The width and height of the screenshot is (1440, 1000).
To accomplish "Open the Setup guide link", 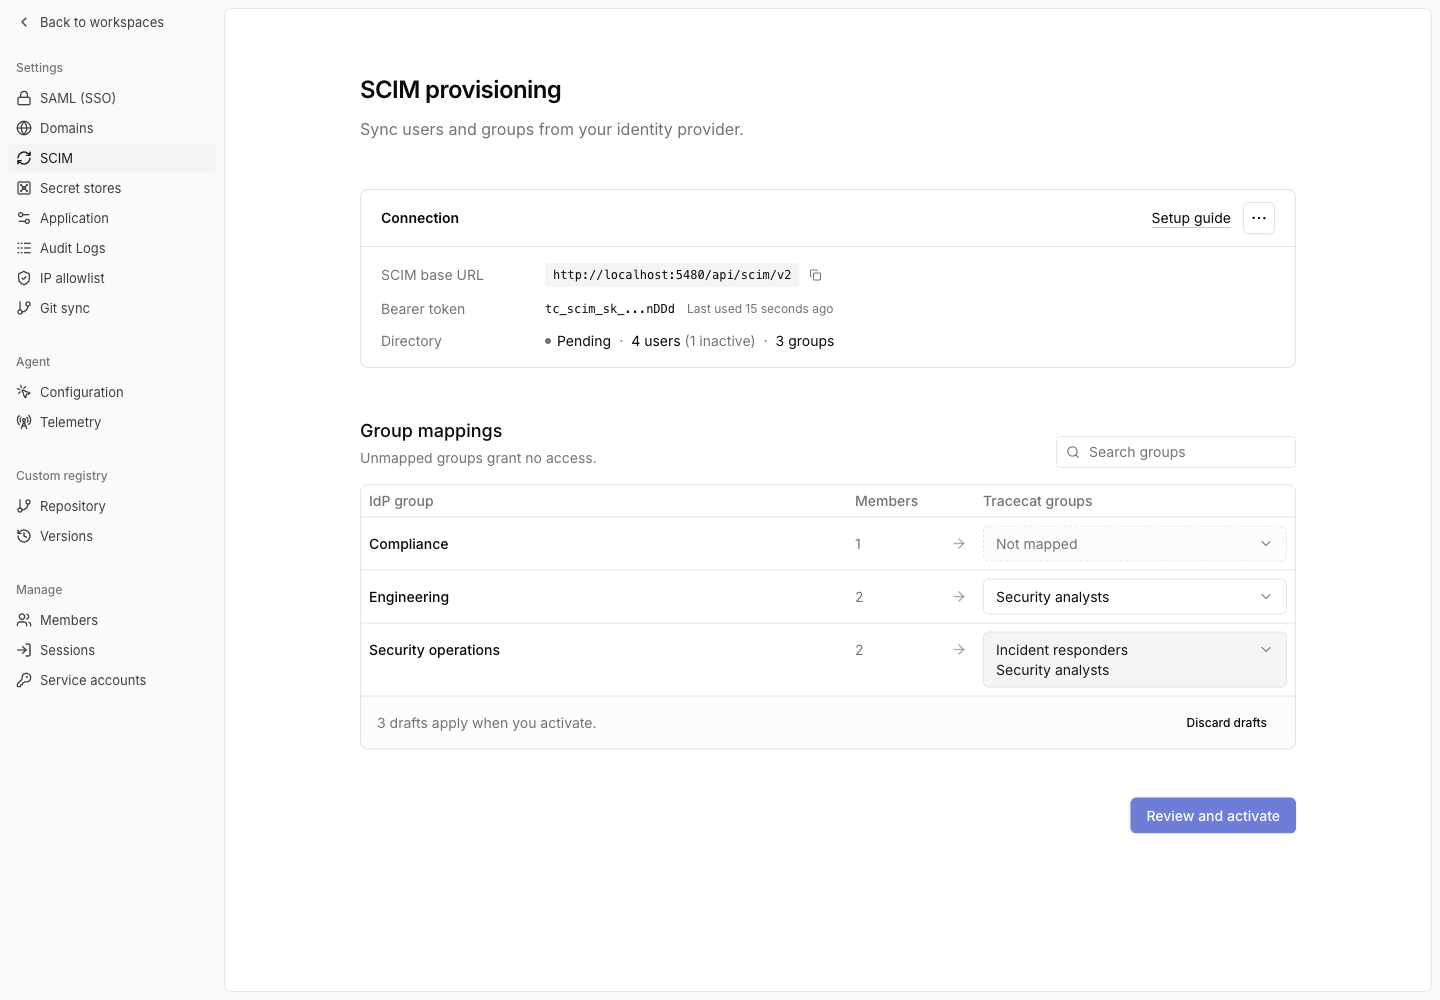I will tap(1191, 218).
